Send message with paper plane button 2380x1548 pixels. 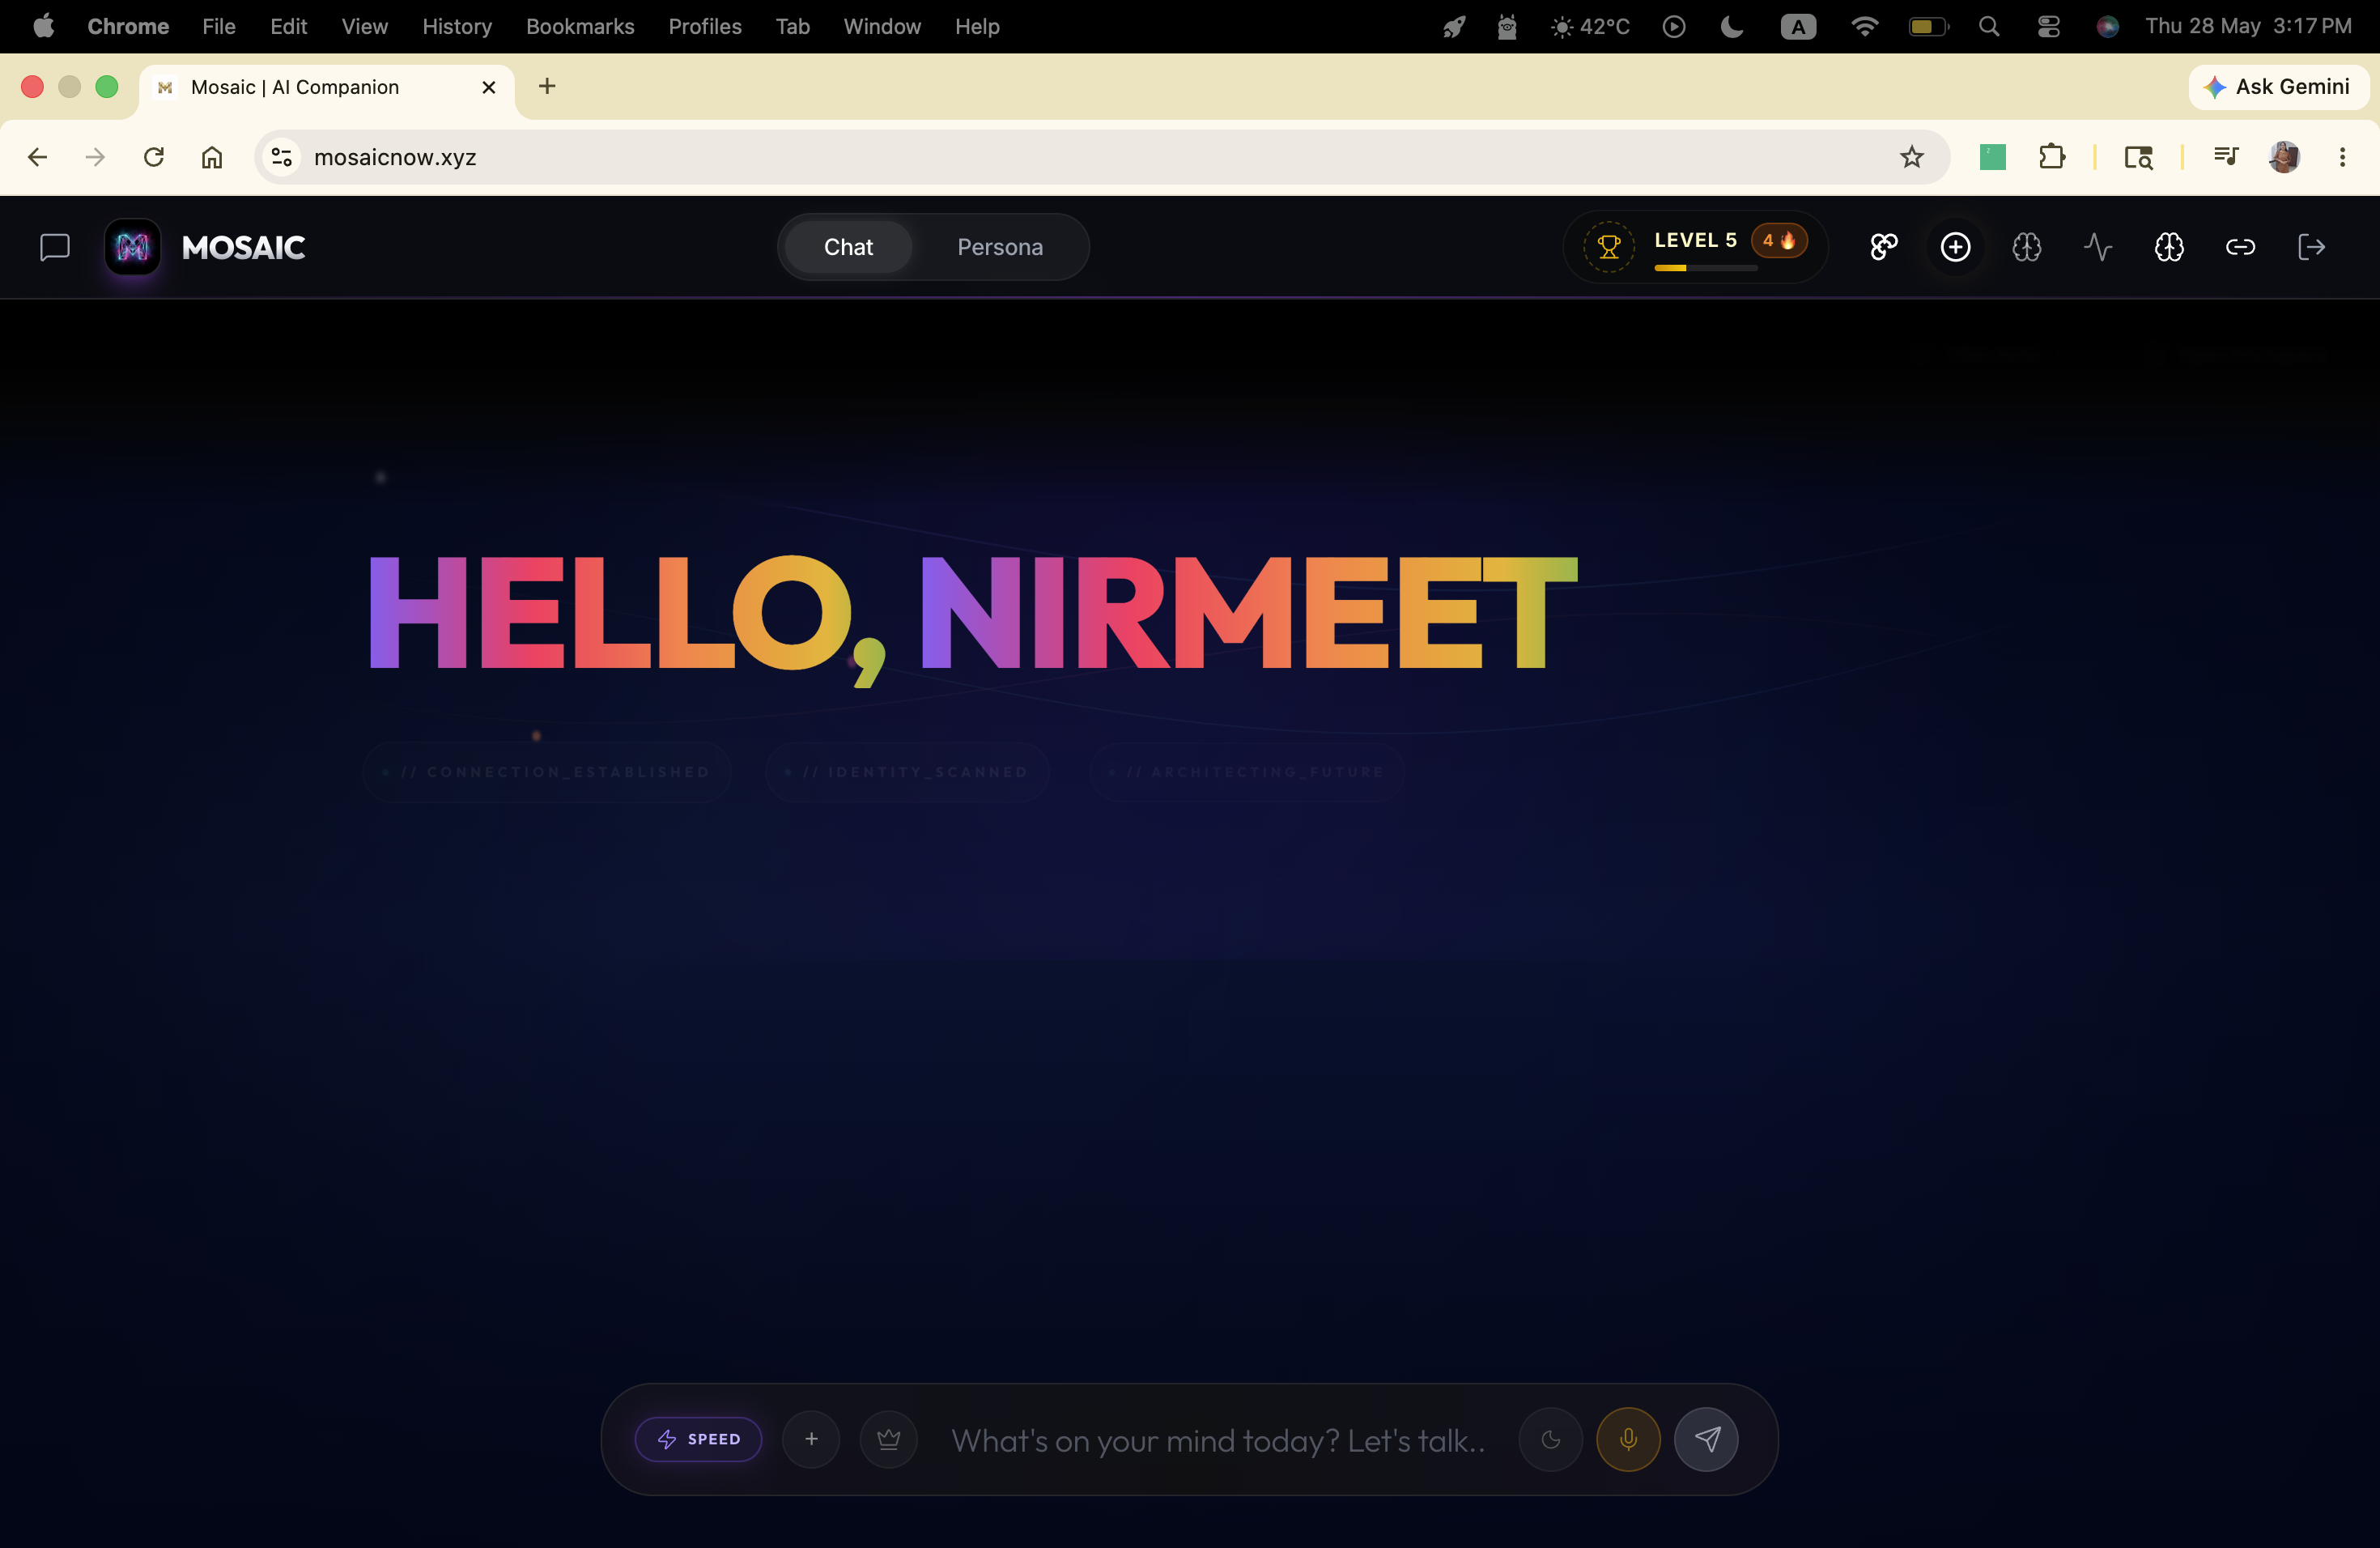click(x=1706, y=1439)
